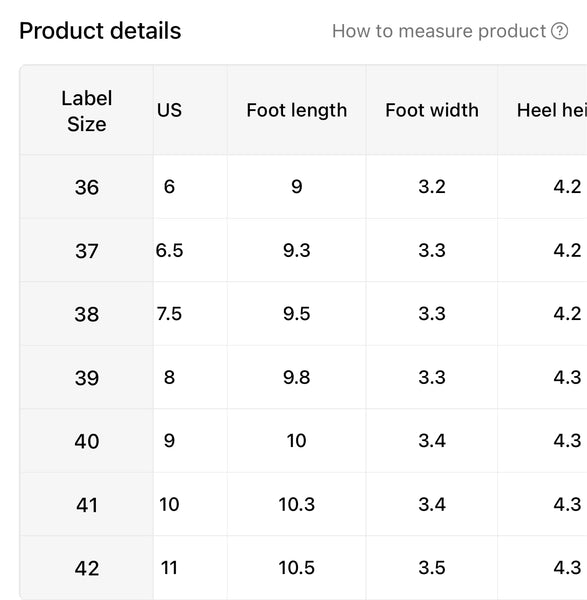Click the Label Size column header
Viewport: 587px width, 600px height.
pos(87,111)
